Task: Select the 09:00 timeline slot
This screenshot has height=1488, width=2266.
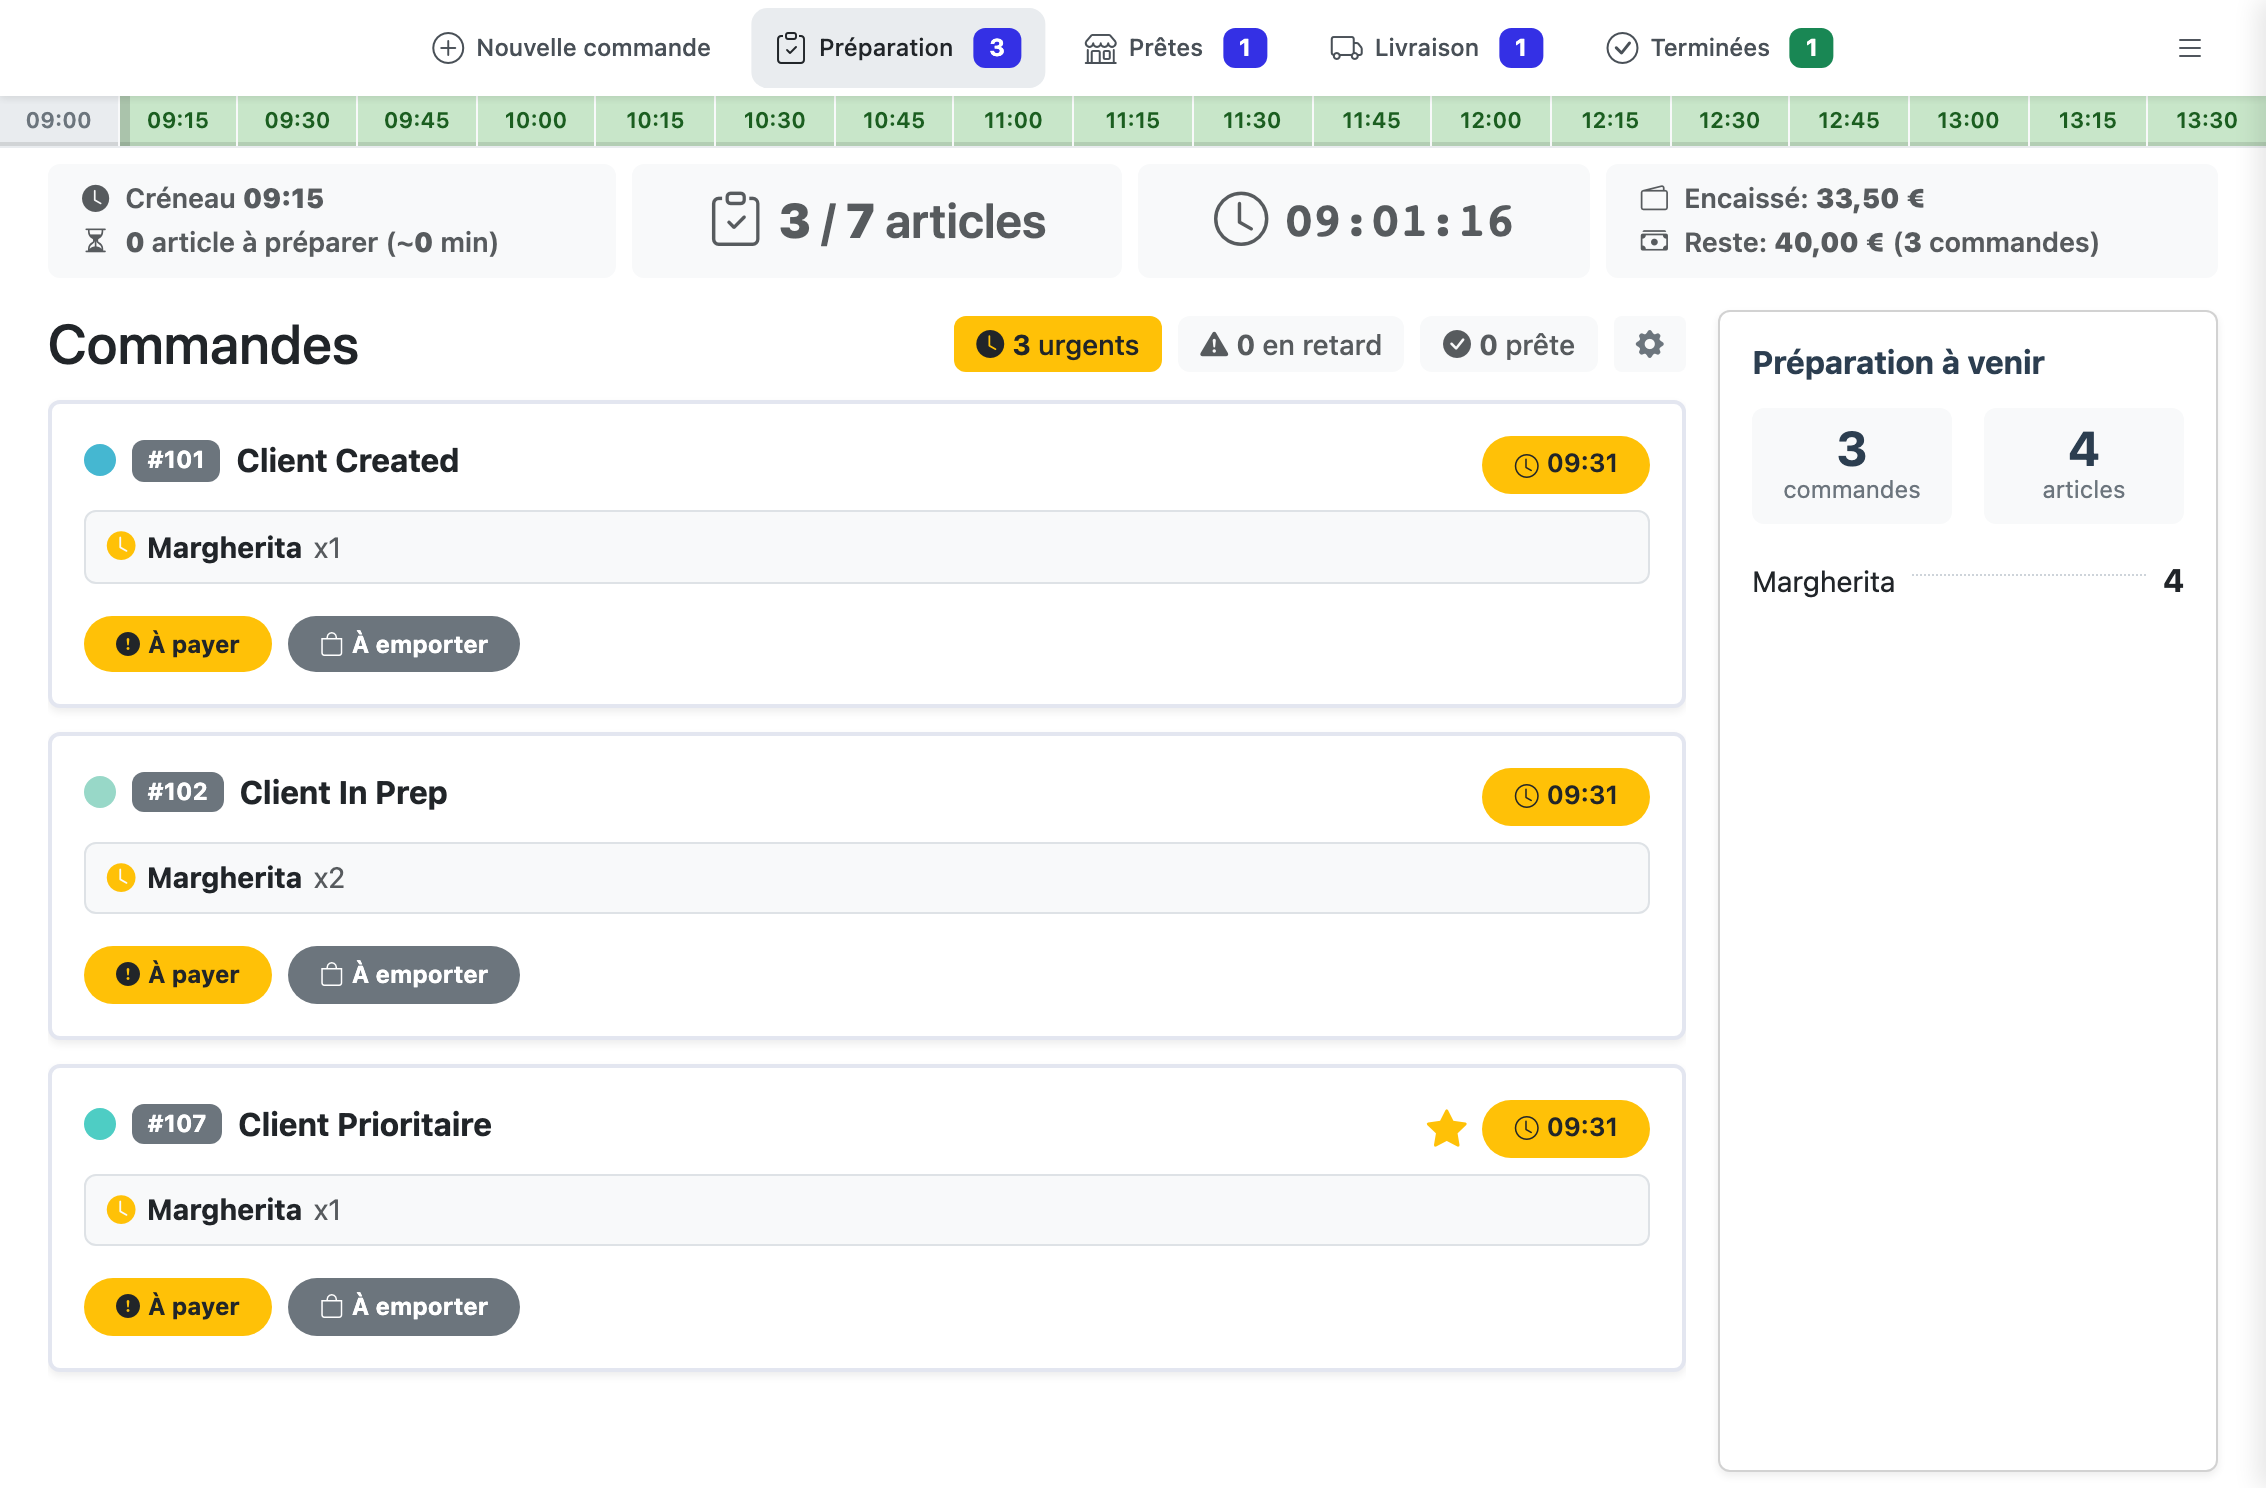Action: (x=59, y=120)
